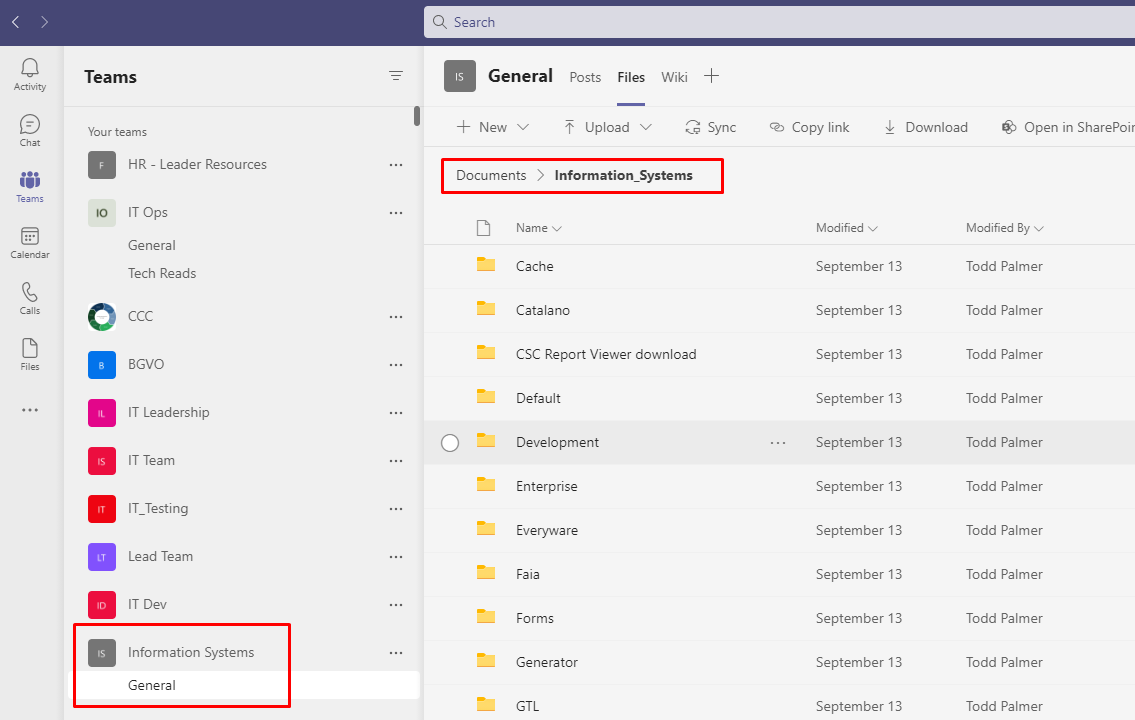Image resolution: width=1135 pixels, height=720 pixels.
Task: Open the Activity feed
Action: point(29,73)
